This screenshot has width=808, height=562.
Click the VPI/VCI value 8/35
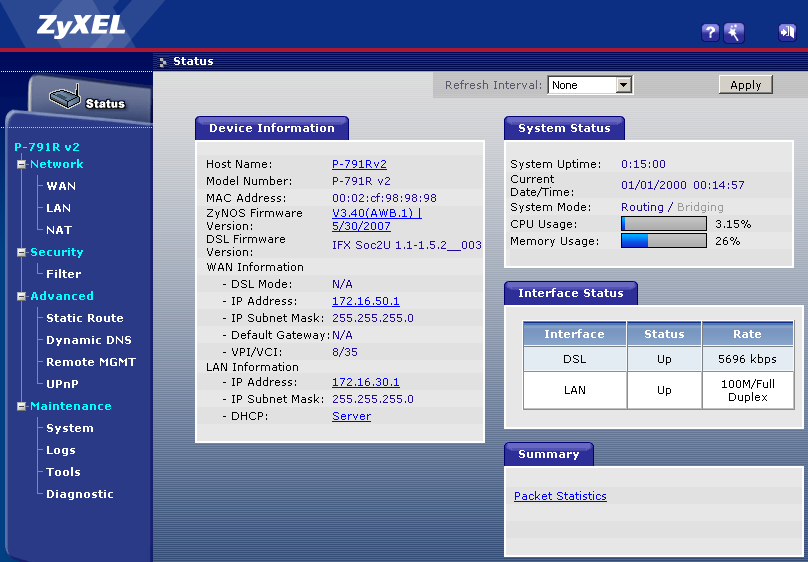(345, 352)
